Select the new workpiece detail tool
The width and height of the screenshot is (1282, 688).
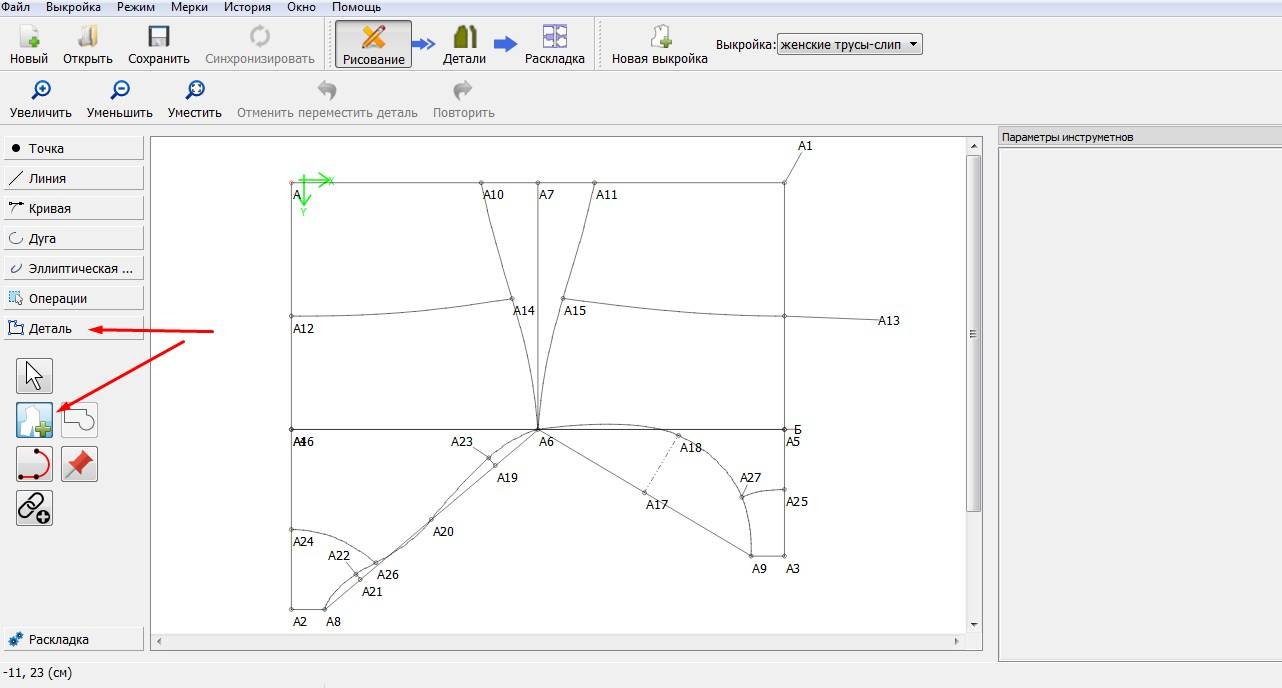(35, 420)
